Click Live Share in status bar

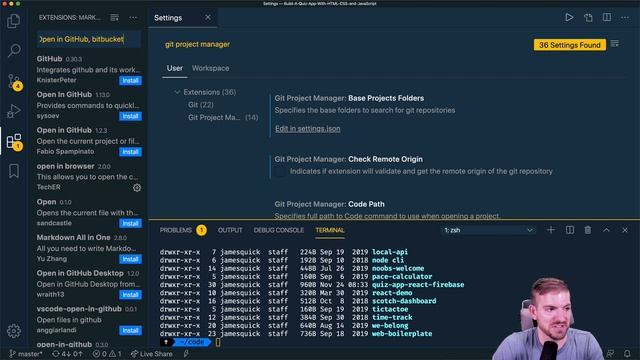click(x=151, y=354)
